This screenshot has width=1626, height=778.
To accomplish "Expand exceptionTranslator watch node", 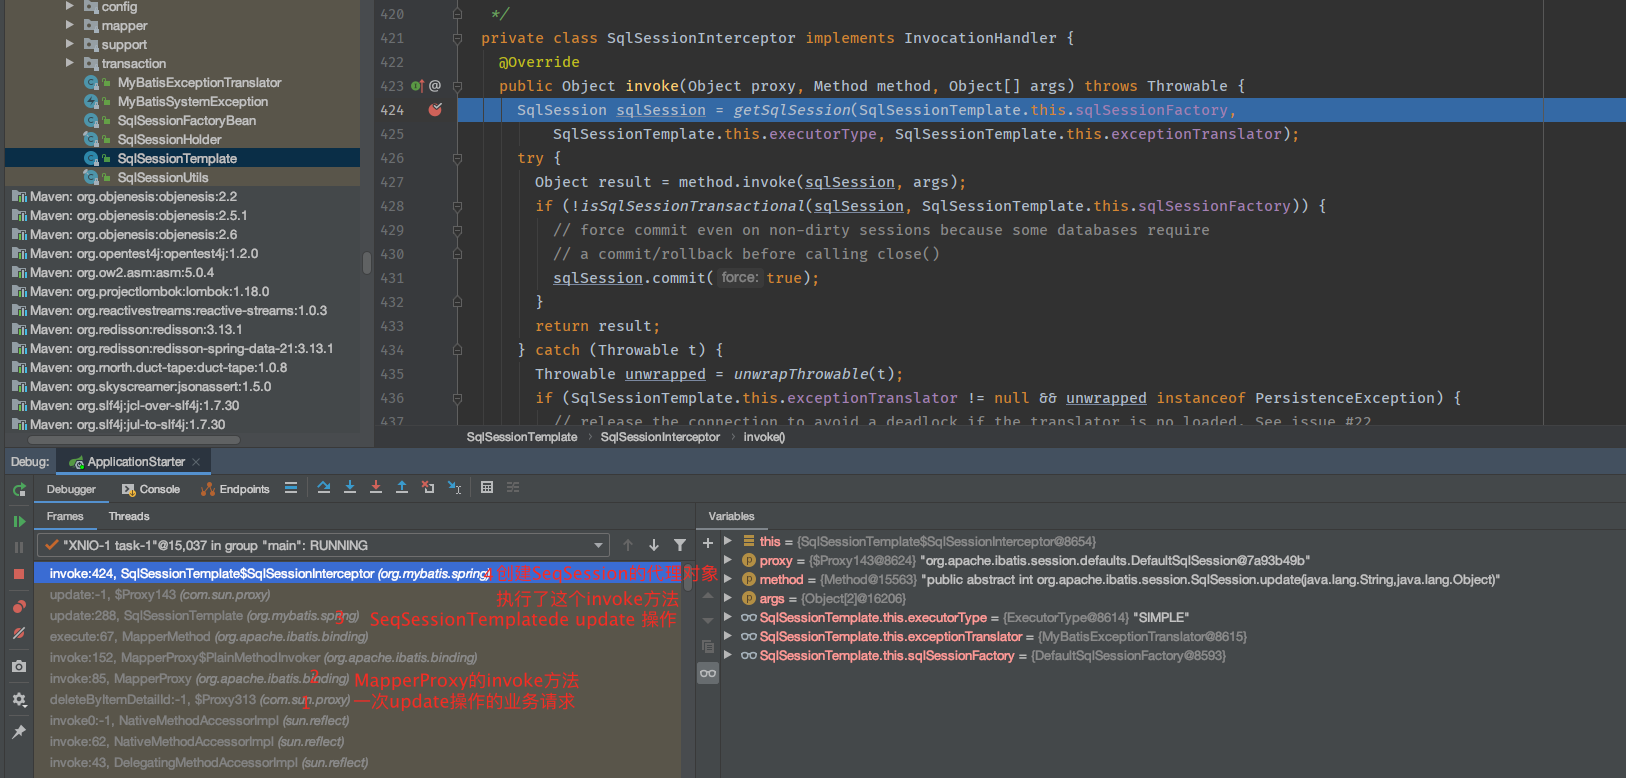I will [x=728, y=636].
